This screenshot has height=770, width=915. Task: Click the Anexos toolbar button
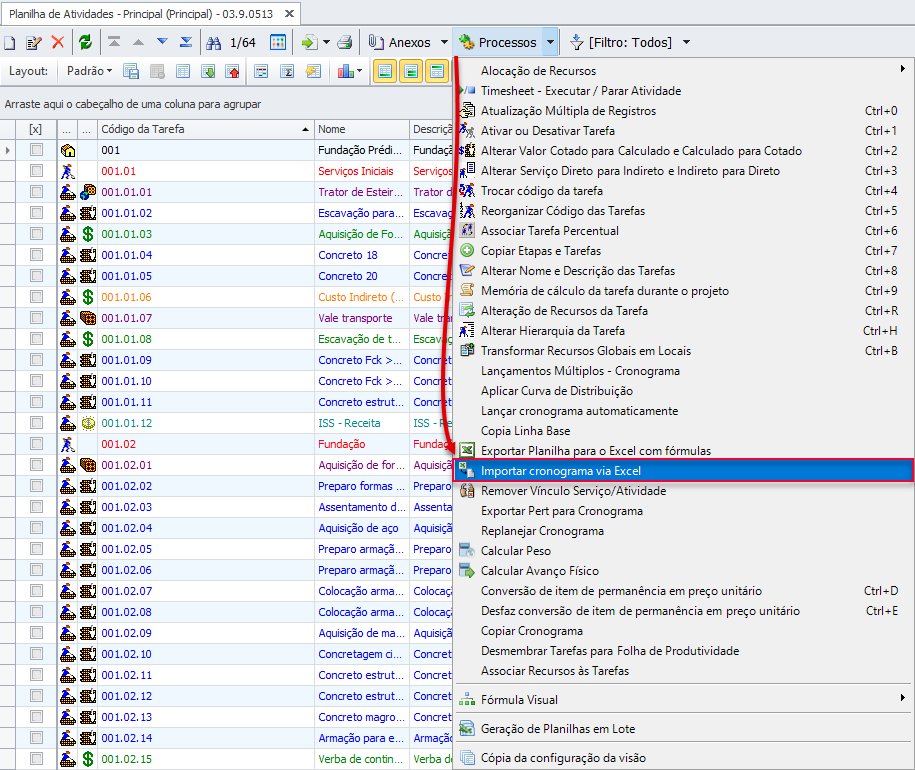point(401,42)
